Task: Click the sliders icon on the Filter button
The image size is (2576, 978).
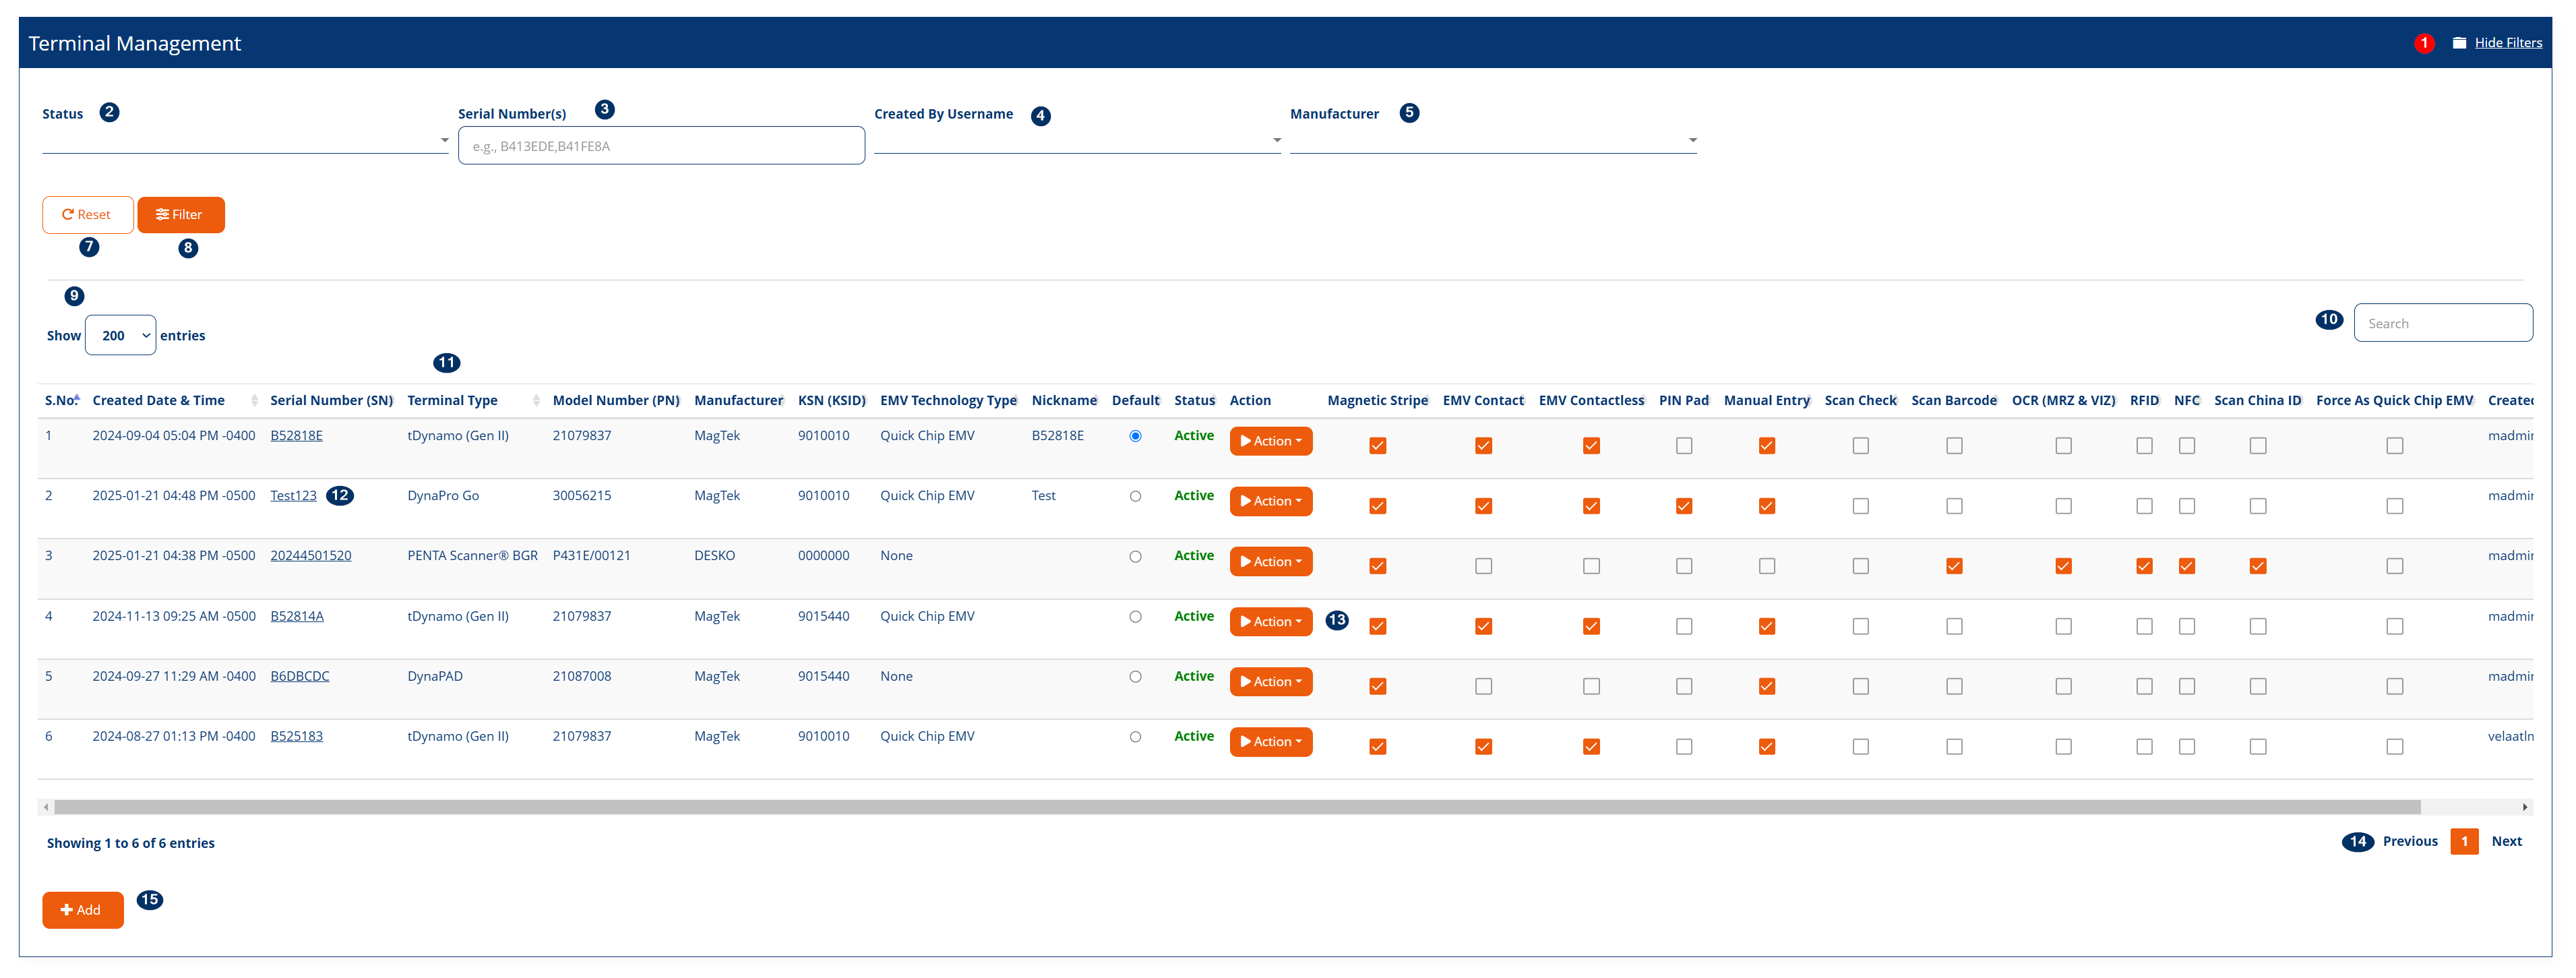Action: pyautogui.click(x=163, y=214)
